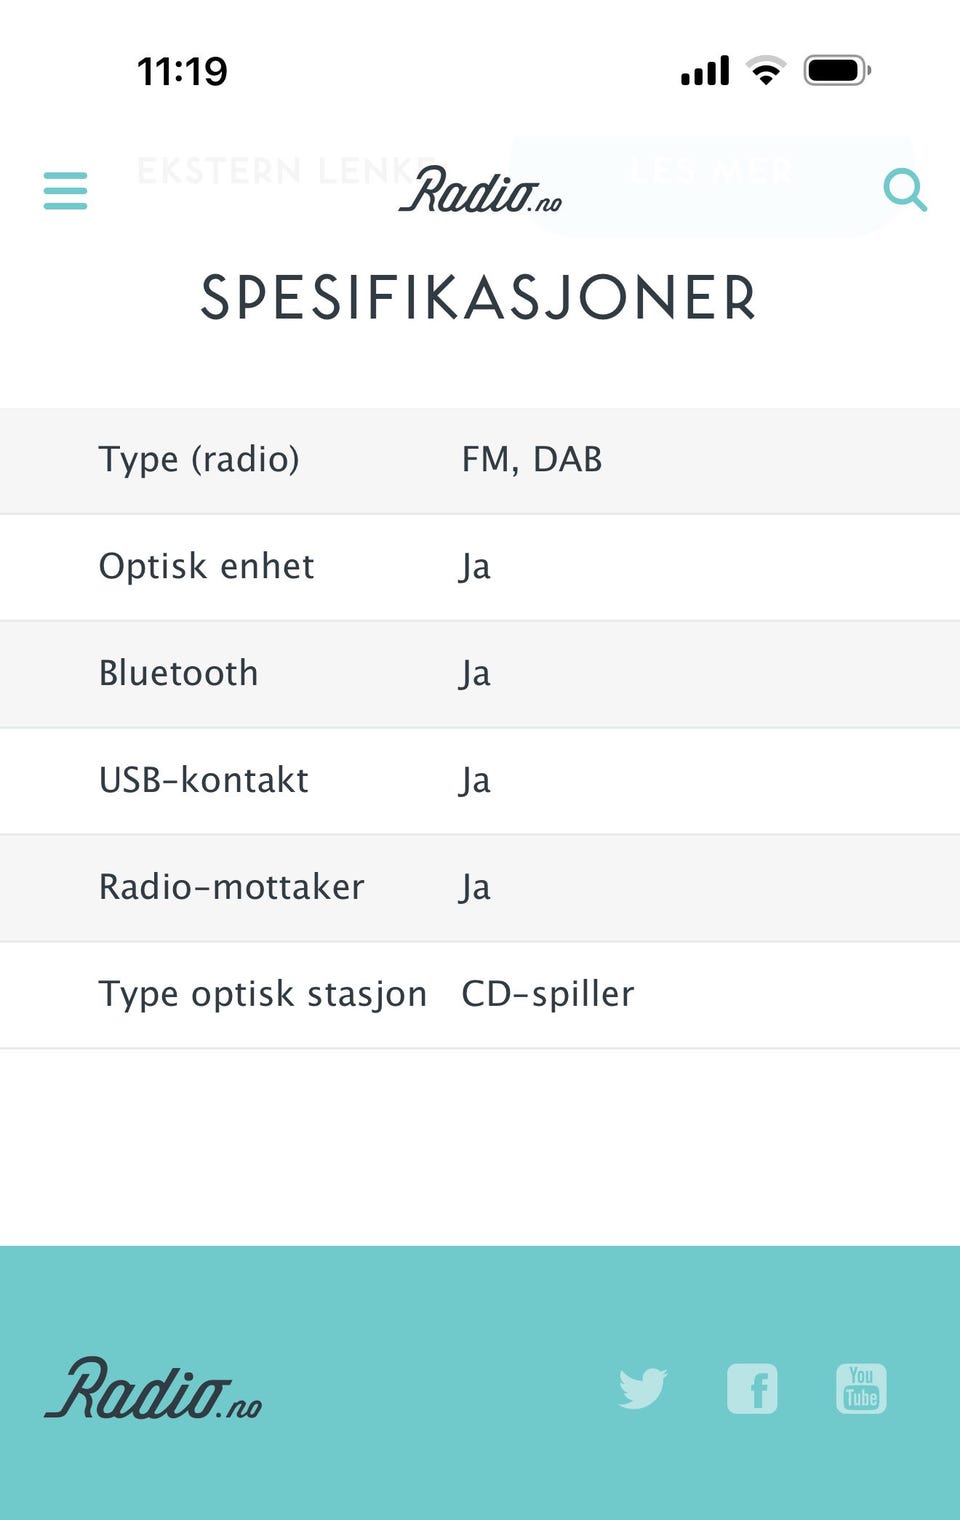Tap the search magnifier icon

click(905, 190)
